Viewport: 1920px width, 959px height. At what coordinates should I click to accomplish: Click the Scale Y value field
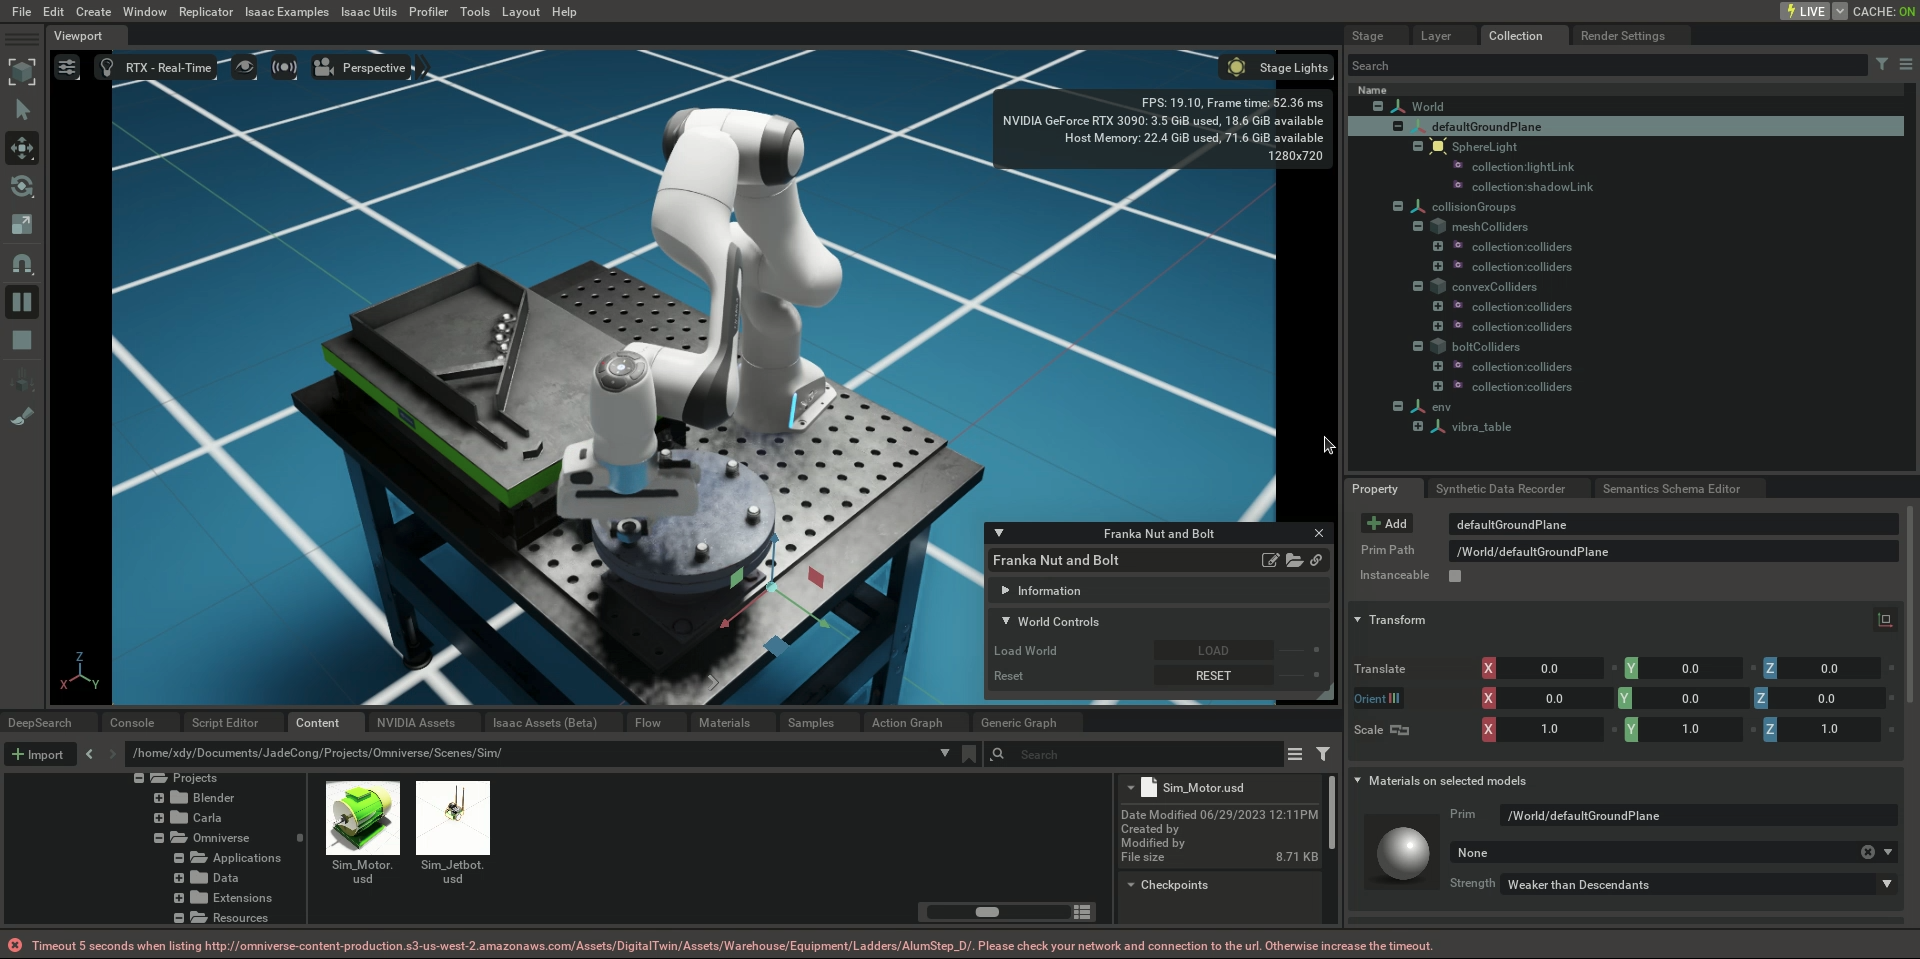(x=1690, y=729)
